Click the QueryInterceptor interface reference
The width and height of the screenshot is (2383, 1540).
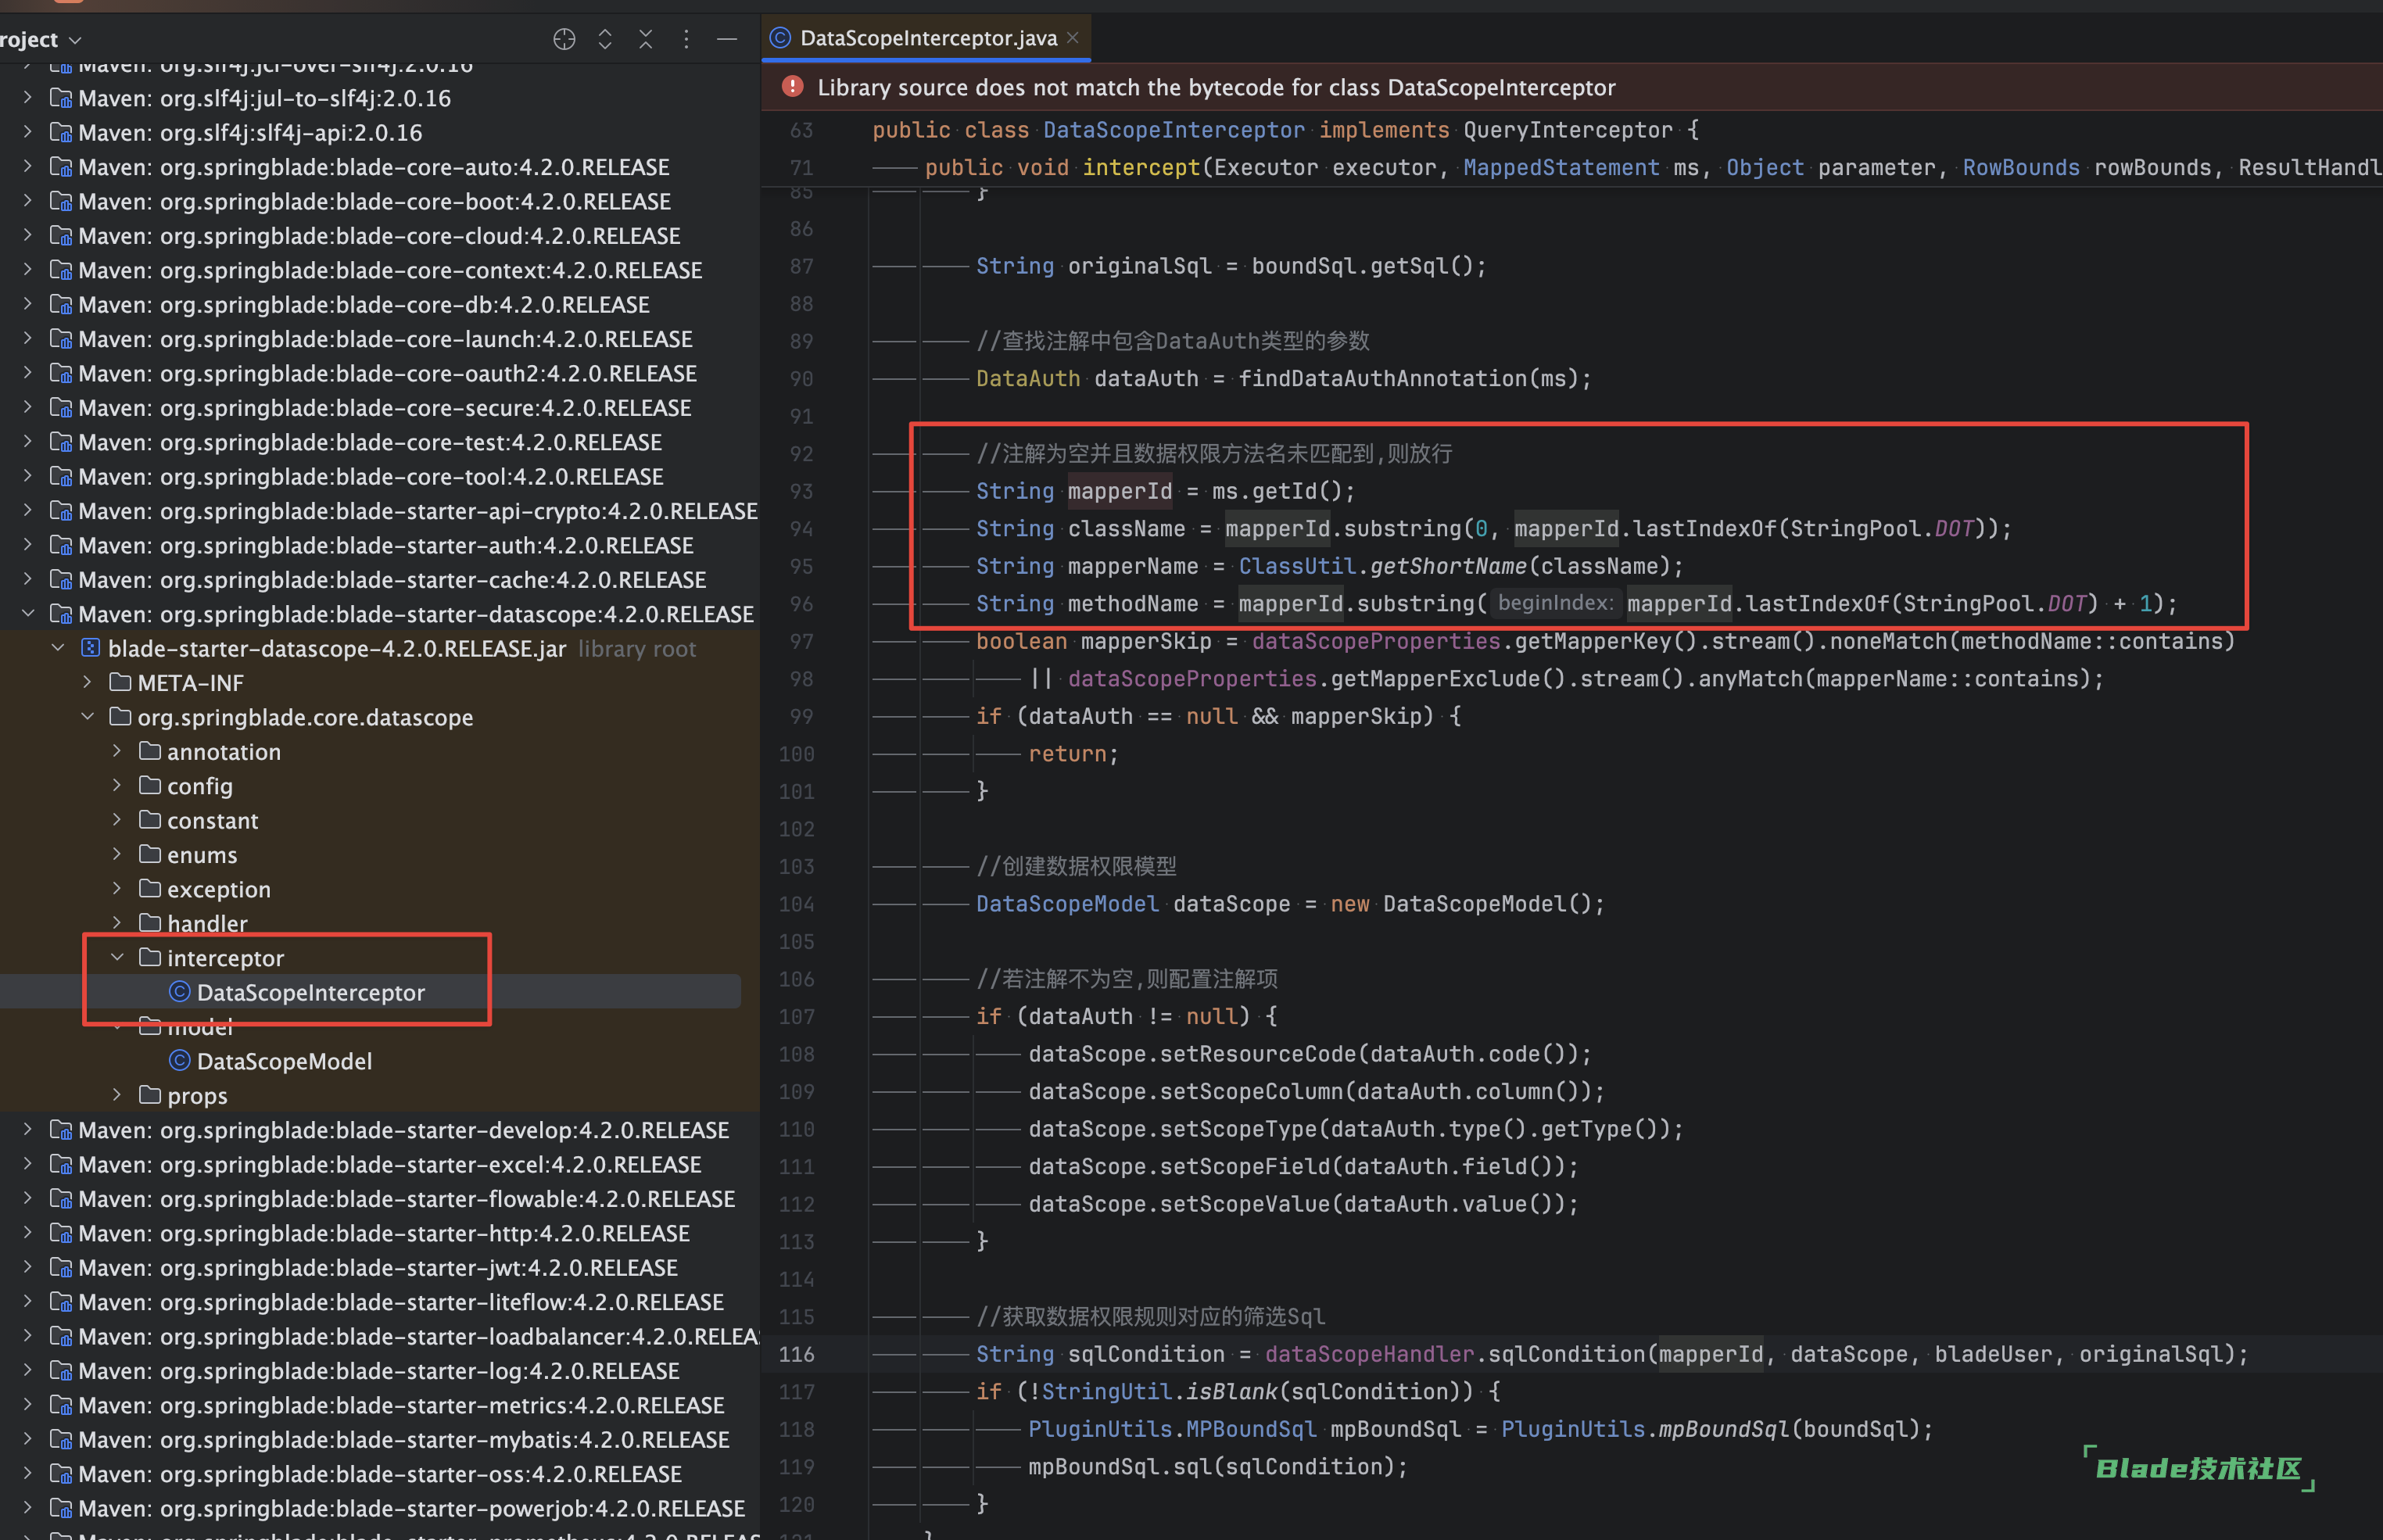(1568, 130)
